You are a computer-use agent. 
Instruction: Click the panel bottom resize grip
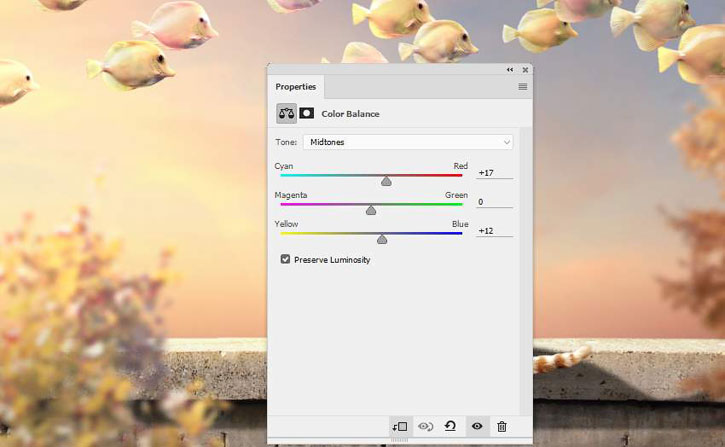point(399,440)
